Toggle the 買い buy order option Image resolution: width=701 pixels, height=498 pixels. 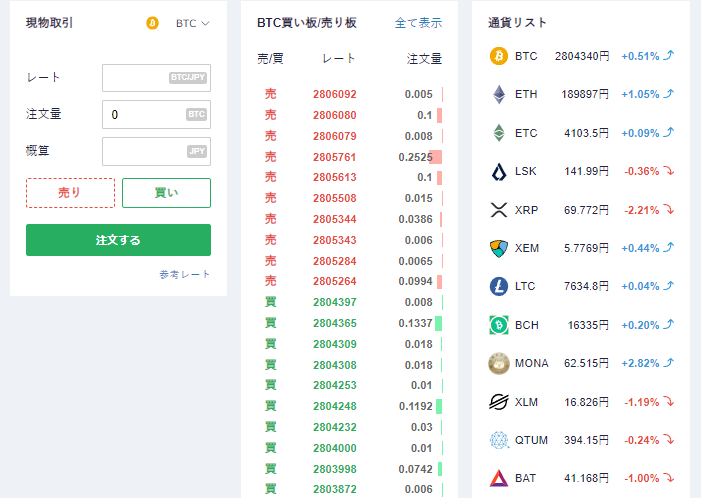(166, 192)
